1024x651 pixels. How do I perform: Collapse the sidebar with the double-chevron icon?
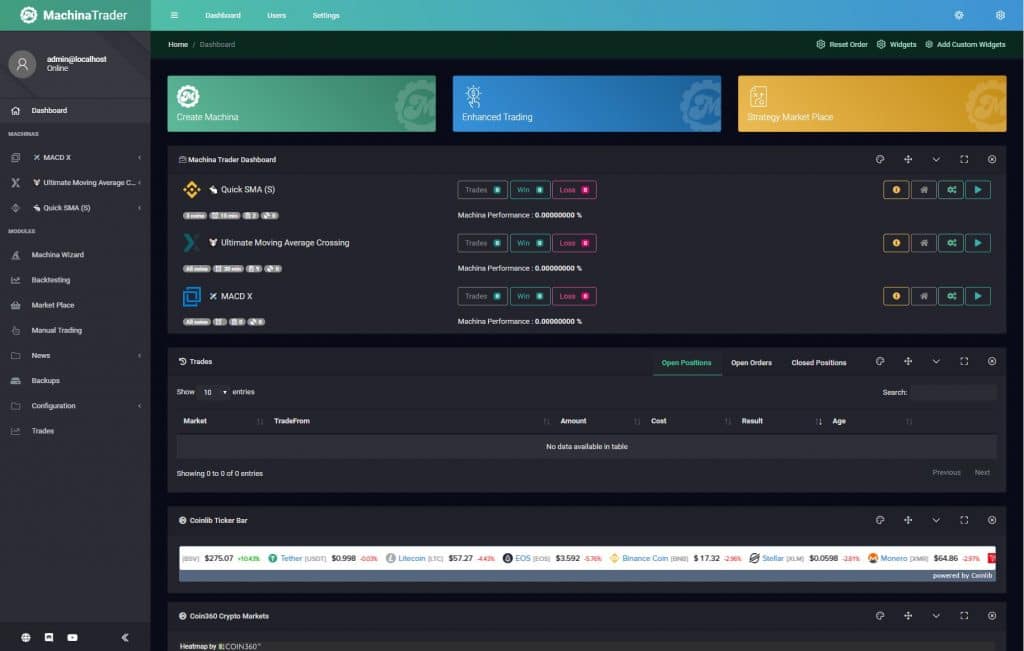125,637
